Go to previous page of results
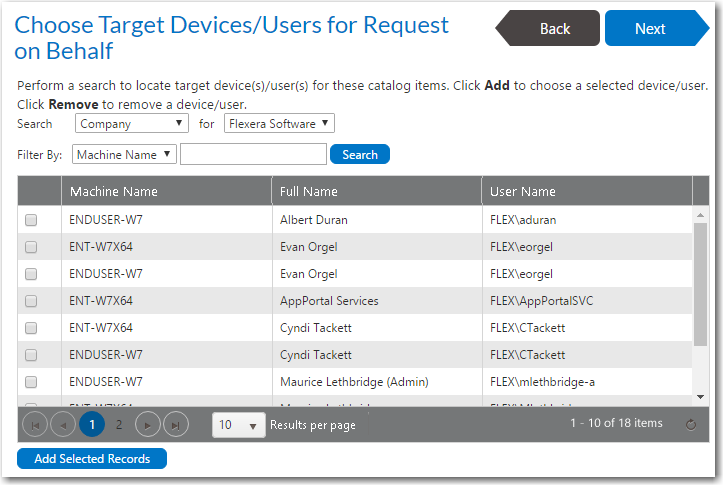Image resolution: width=723 pixels, height=485 pixels. click(63, 425)
